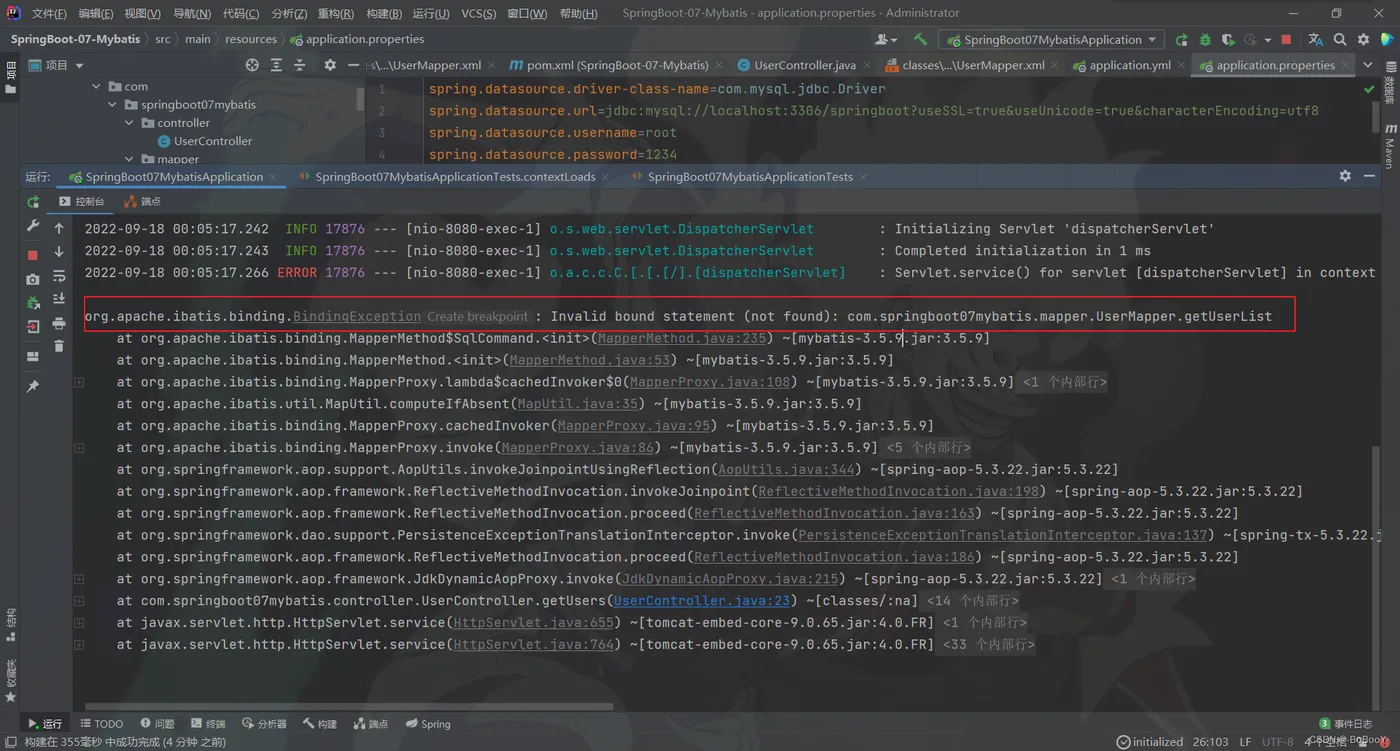Switch to 端点 endpoints tab in run panel
The image size is (1400, 751).
(143, 202)
